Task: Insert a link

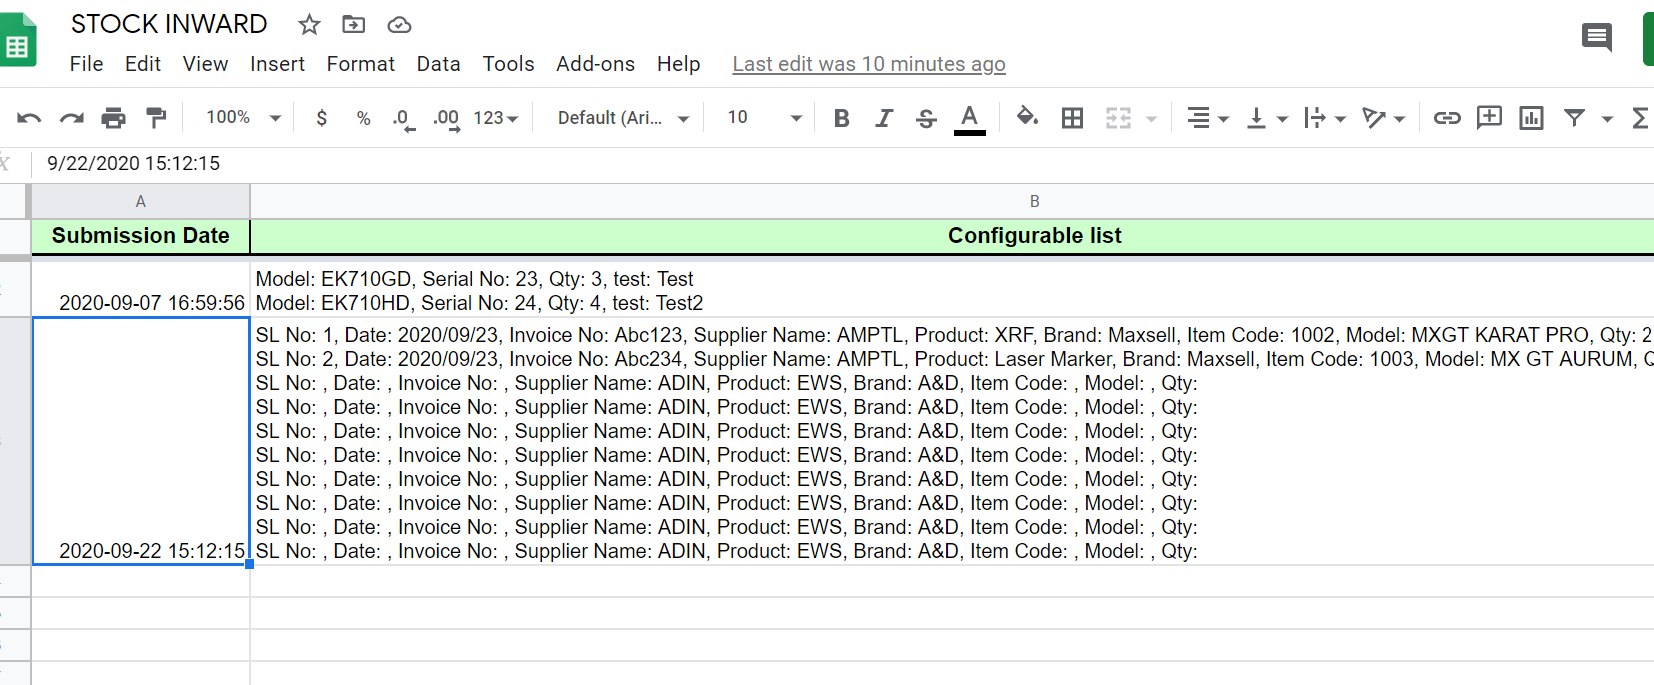Action: tap(1447, 118)
